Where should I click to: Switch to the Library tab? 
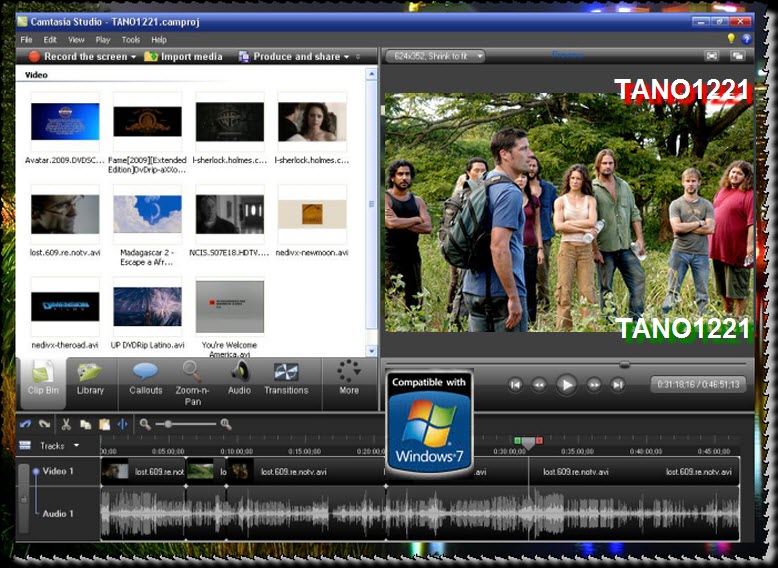click(90, 379)
